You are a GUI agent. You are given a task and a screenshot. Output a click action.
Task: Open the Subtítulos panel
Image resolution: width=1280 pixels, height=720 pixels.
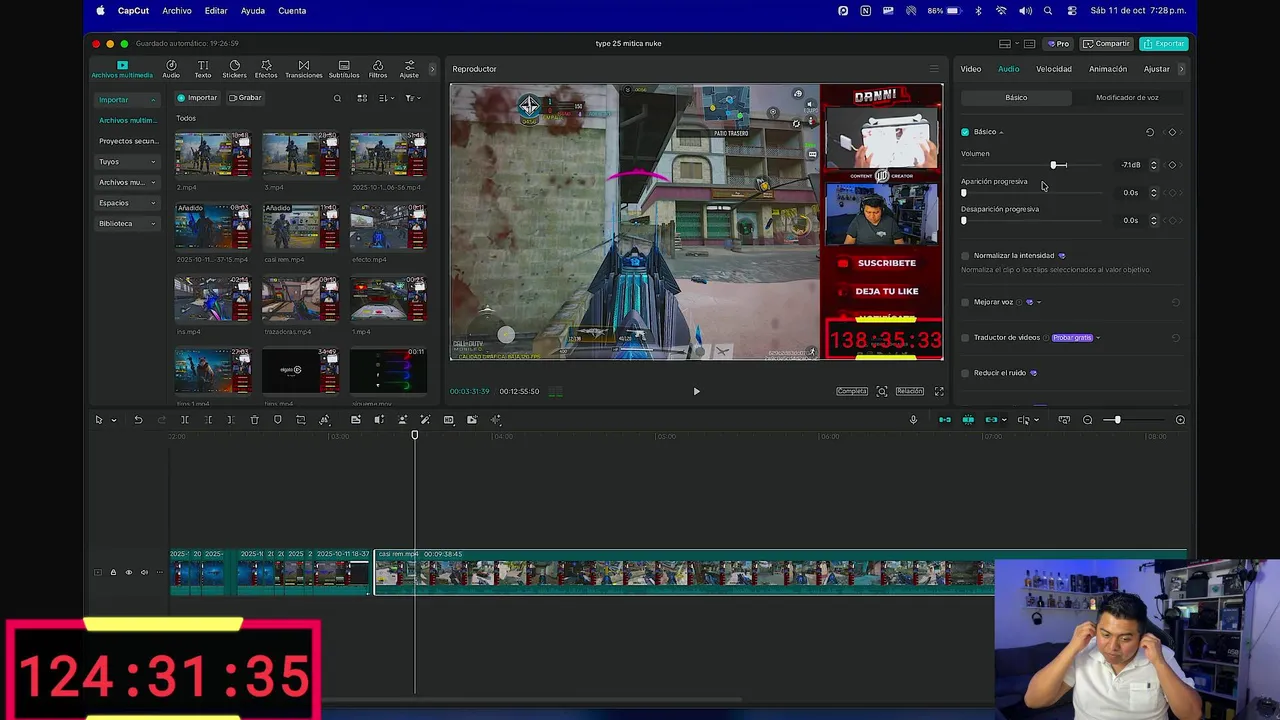344,69
